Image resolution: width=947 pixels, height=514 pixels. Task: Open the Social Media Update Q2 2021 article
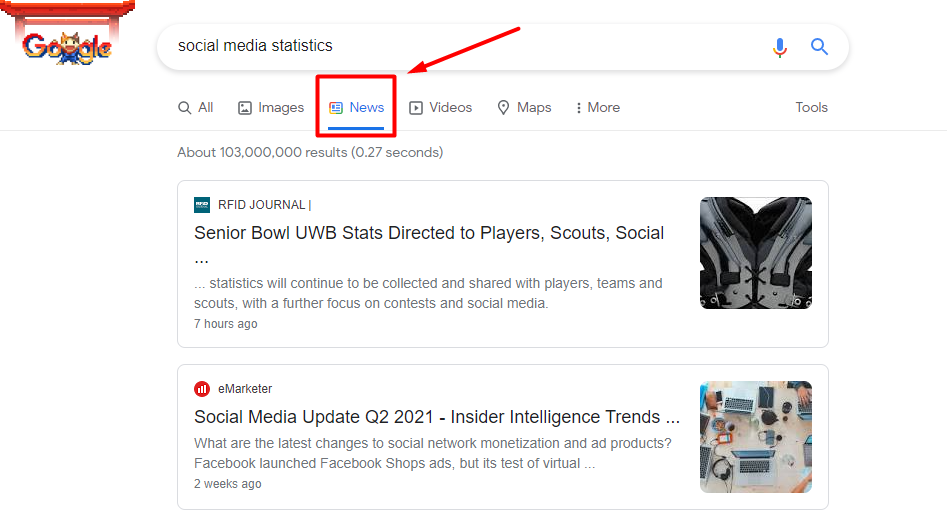(436, 417)
